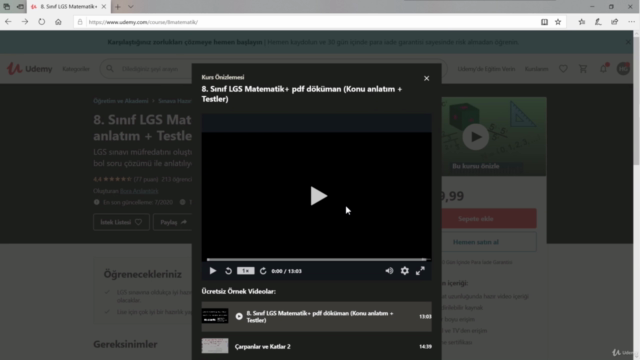Open Udemy'de Eğitim Verin link

pyautogui.click(x=486, y=69)
